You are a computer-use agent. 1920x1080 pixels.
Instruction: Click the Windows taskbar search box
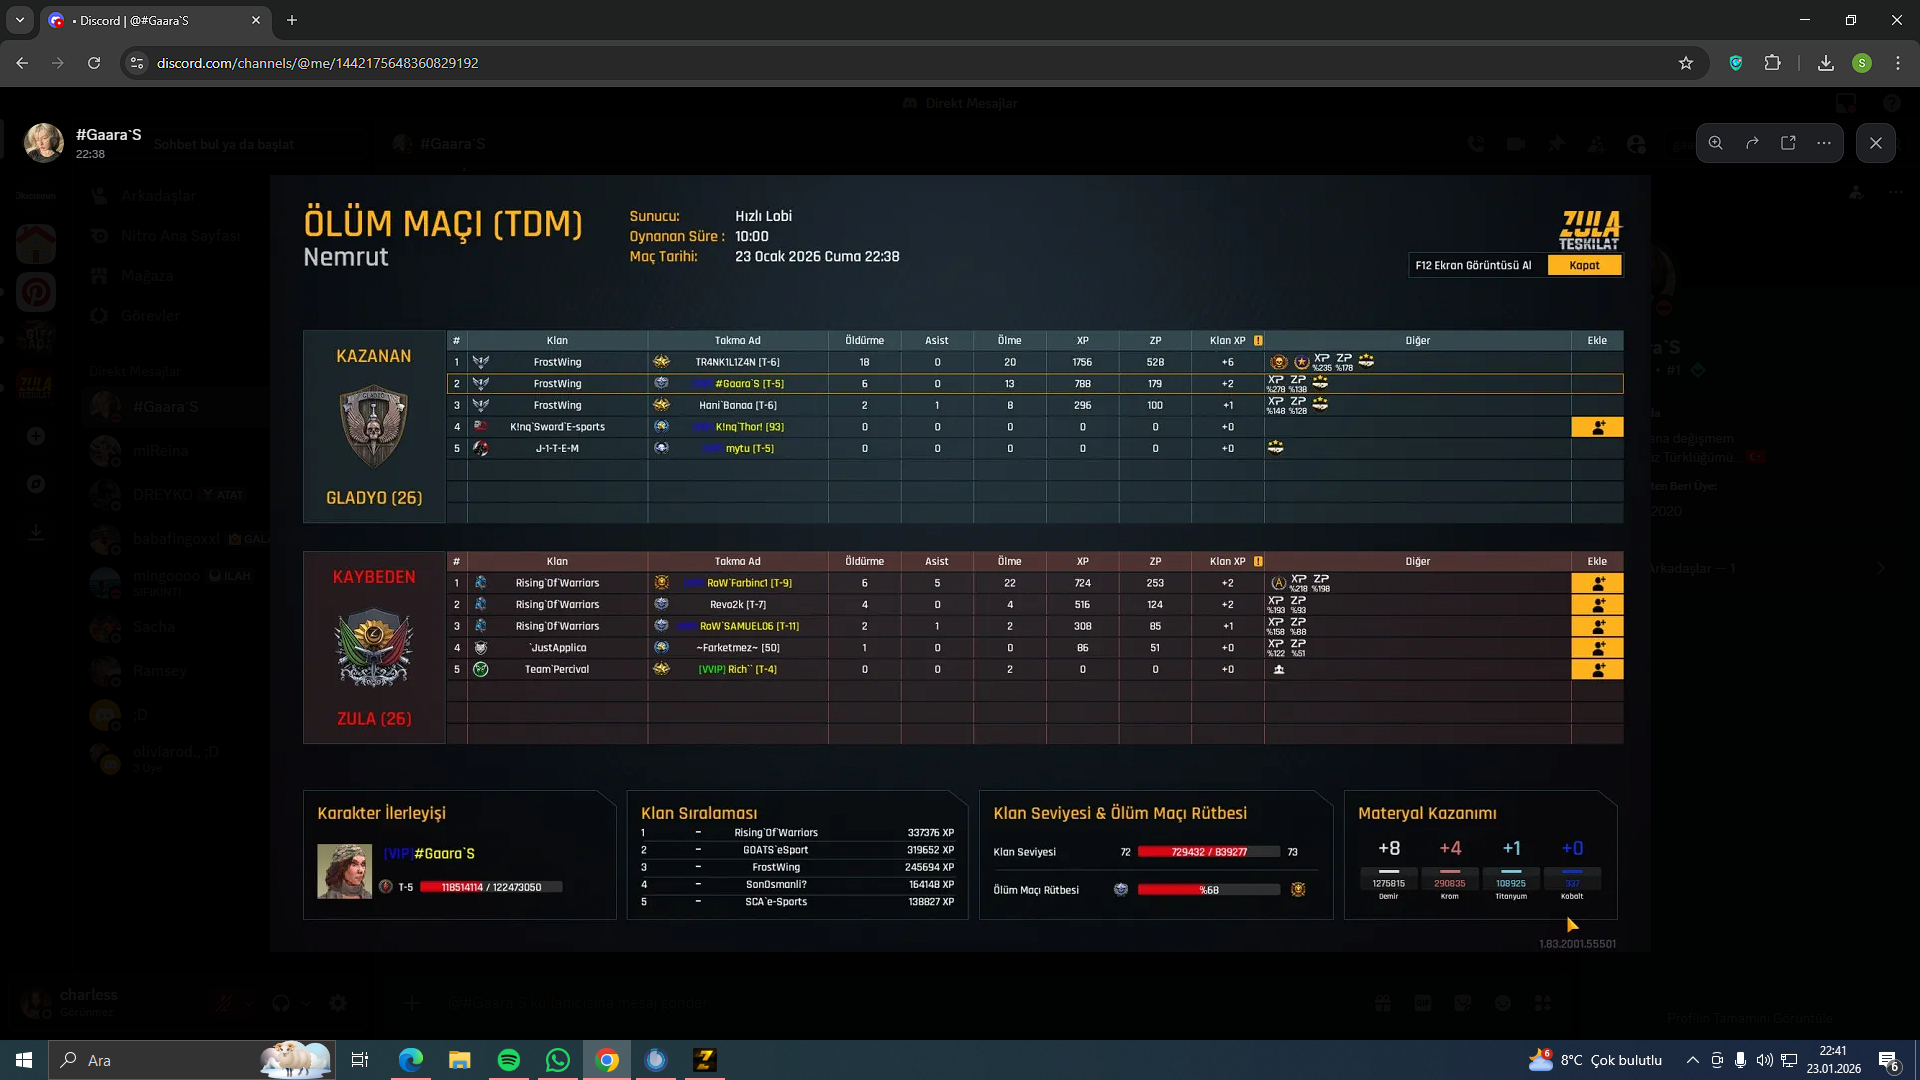192,1060
